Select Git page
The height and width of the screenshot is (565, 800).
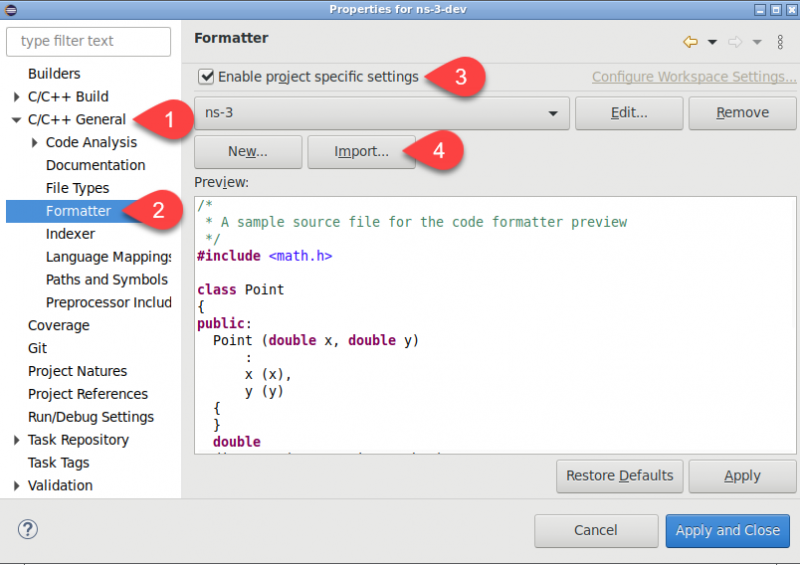coord(37,348)
